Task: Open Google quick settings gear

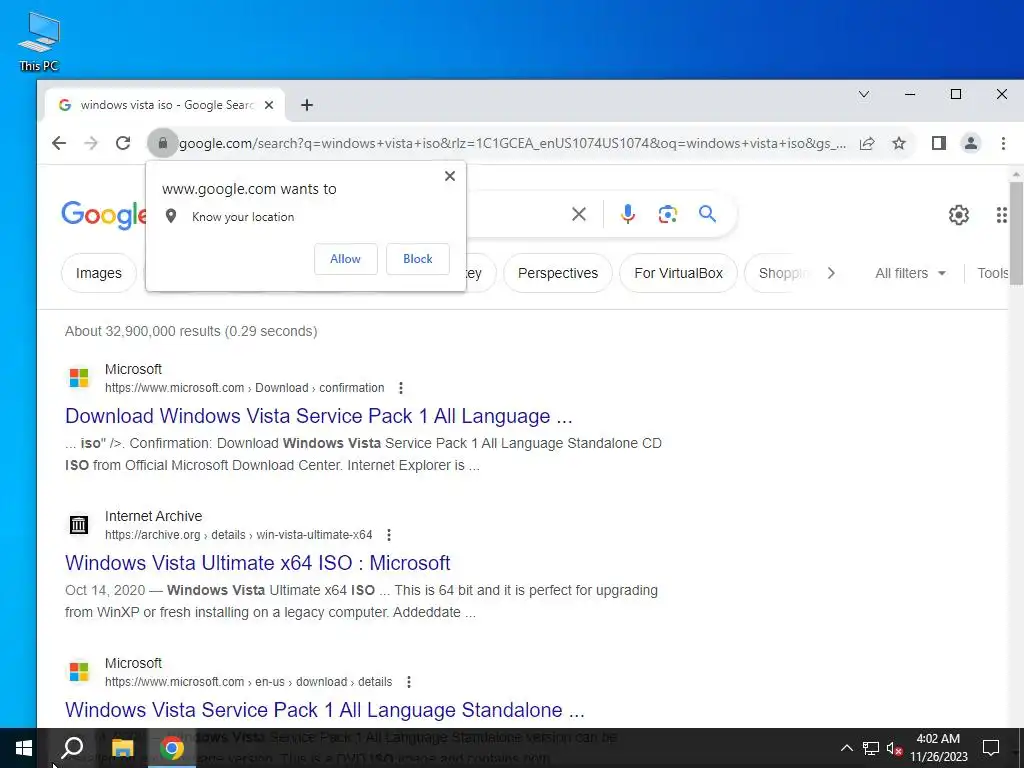Action: 959,215
